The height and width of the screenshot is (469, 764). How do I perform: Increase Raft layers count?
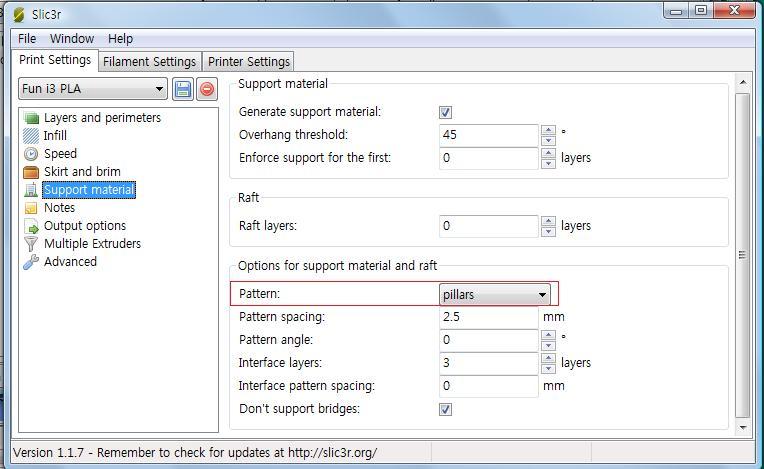click(x=548, y=221)
